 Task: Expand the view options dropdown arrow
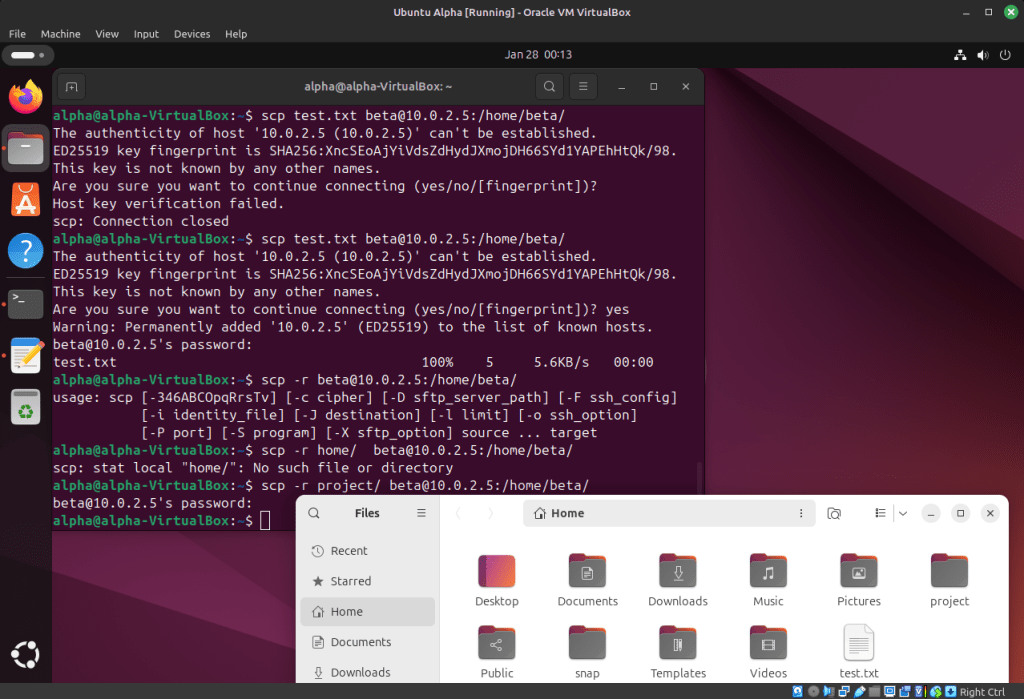click(x=903, y=513)
